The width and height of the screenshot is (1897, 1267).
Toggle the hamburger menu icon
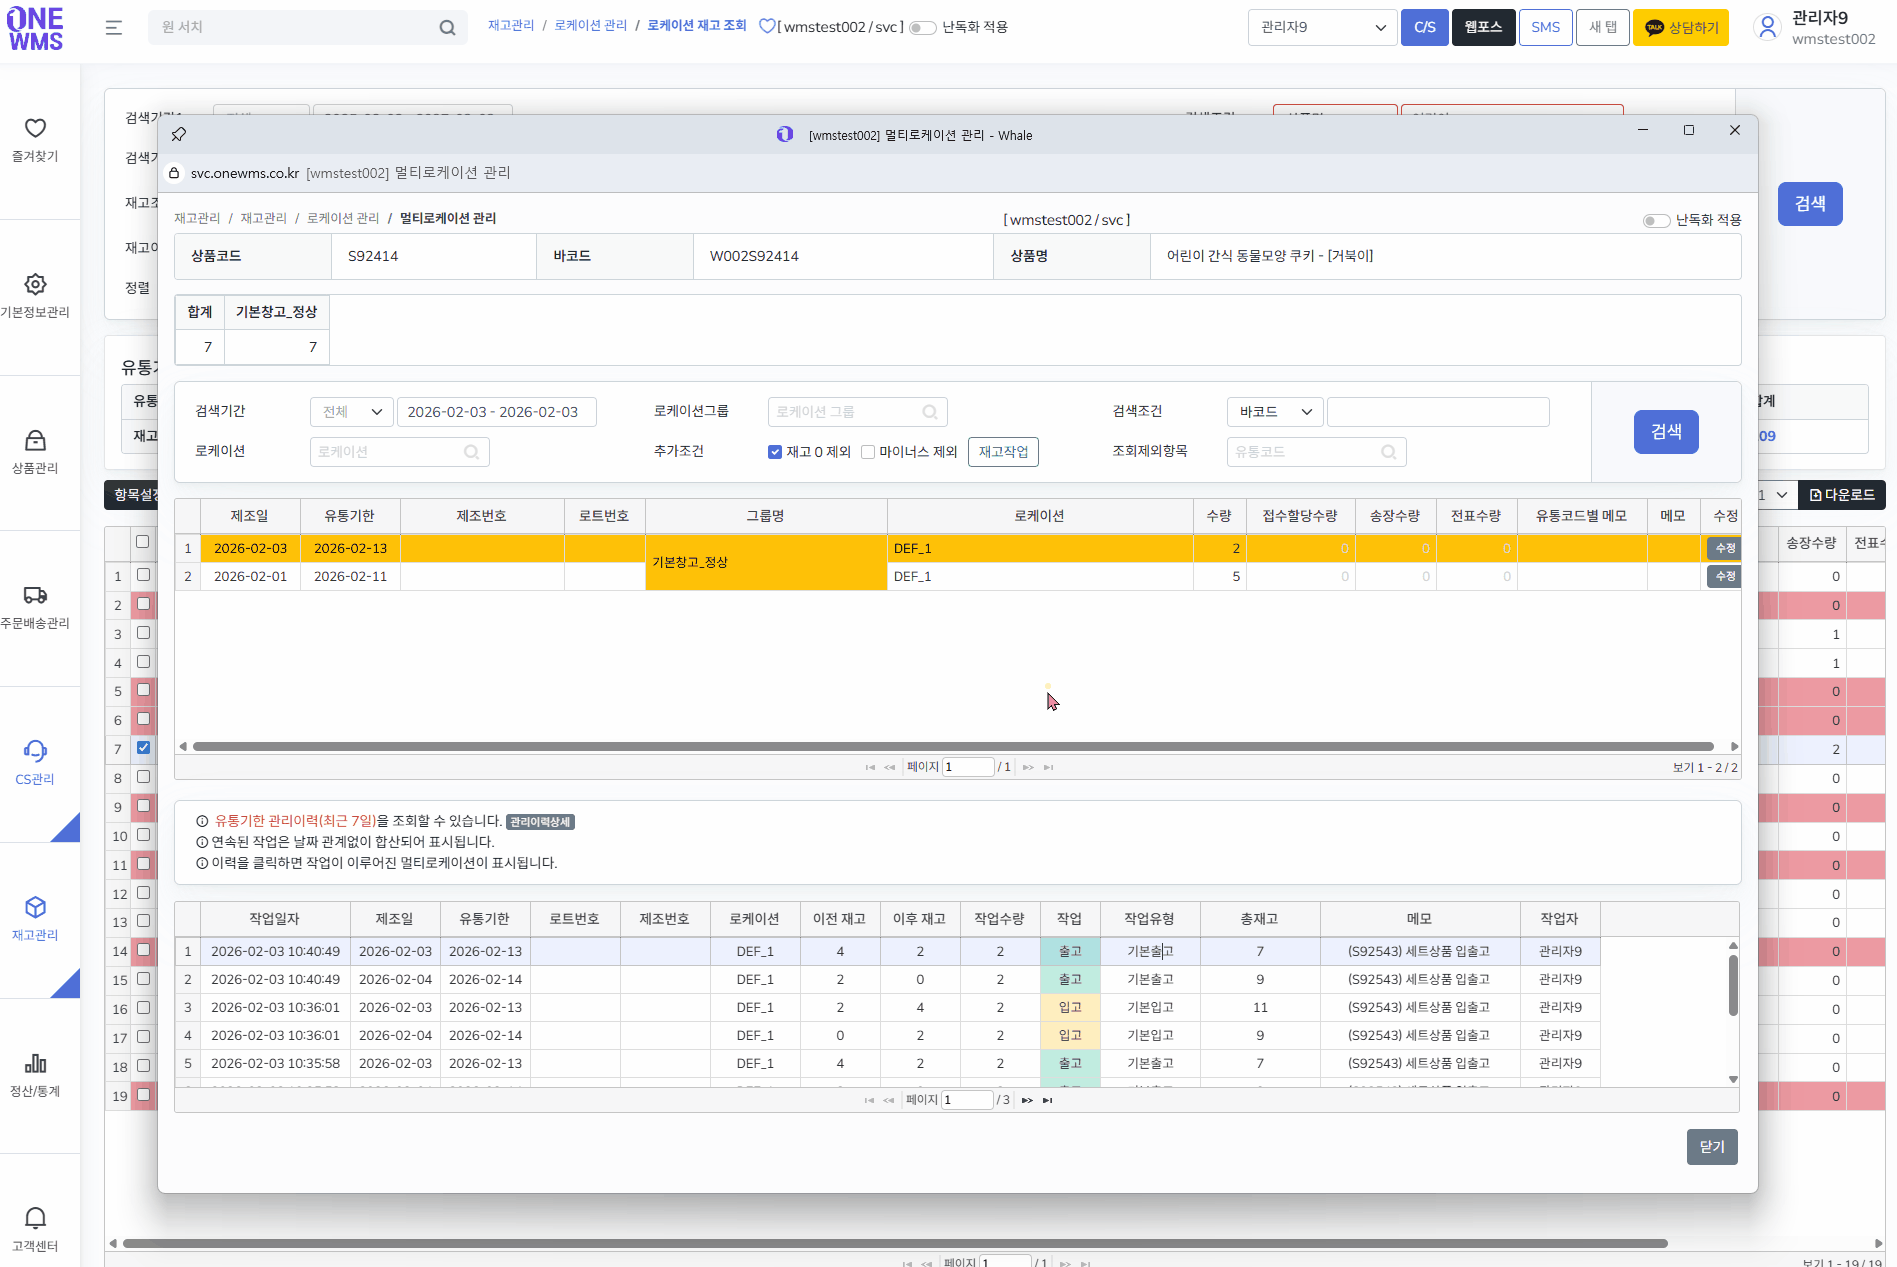click(x=114, y=28)
